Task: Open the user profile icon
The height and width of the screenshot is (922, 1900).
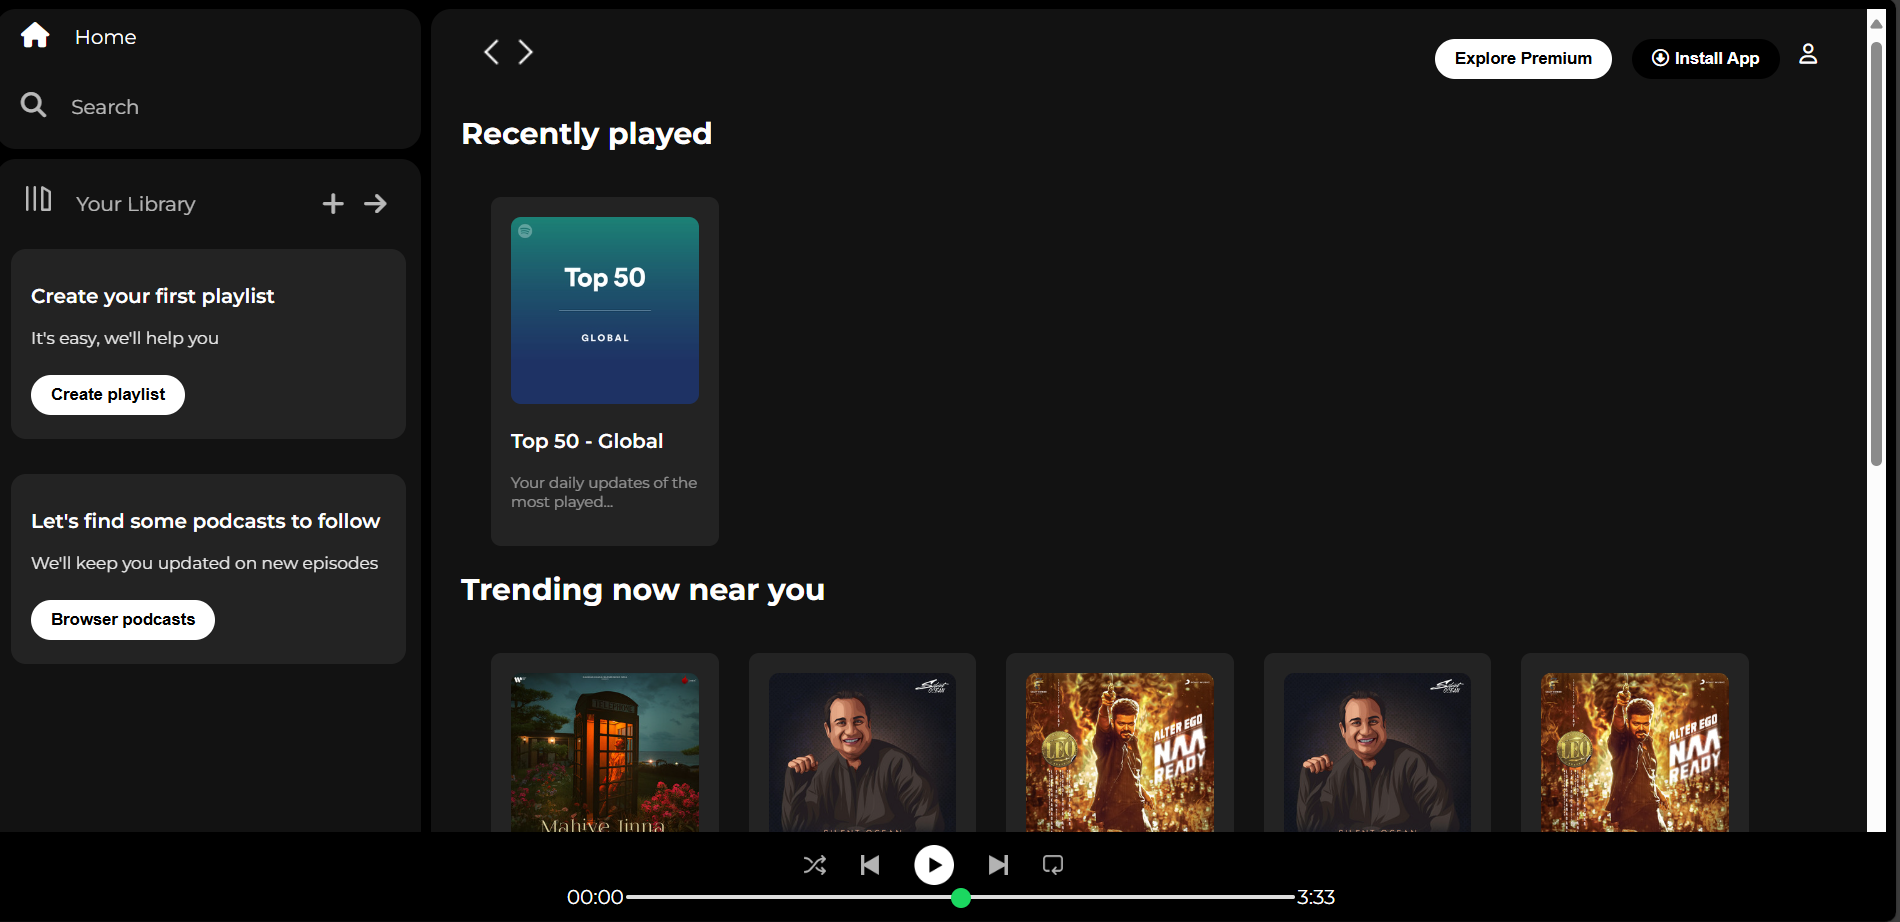Action: tap(1808, 54)
